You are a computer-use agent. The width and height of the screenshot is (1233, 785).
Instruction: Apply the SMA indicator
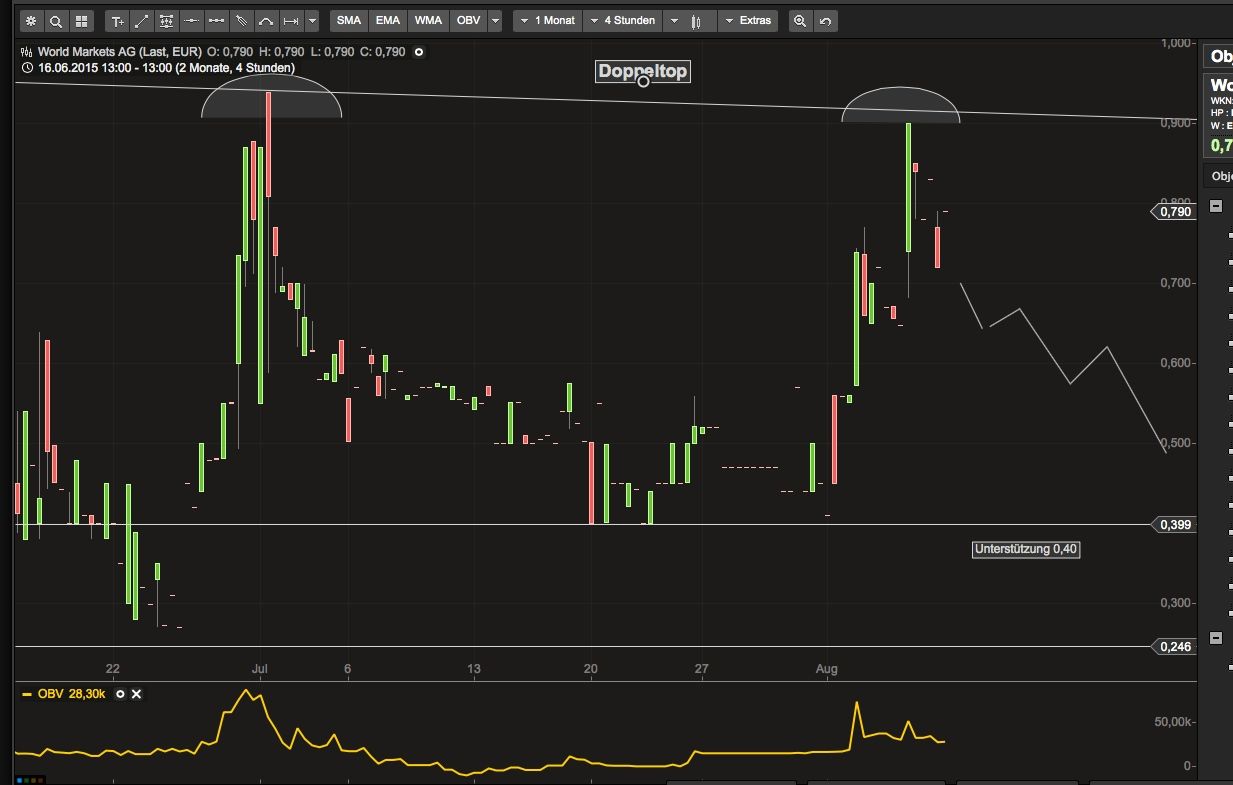pos(348,20)
